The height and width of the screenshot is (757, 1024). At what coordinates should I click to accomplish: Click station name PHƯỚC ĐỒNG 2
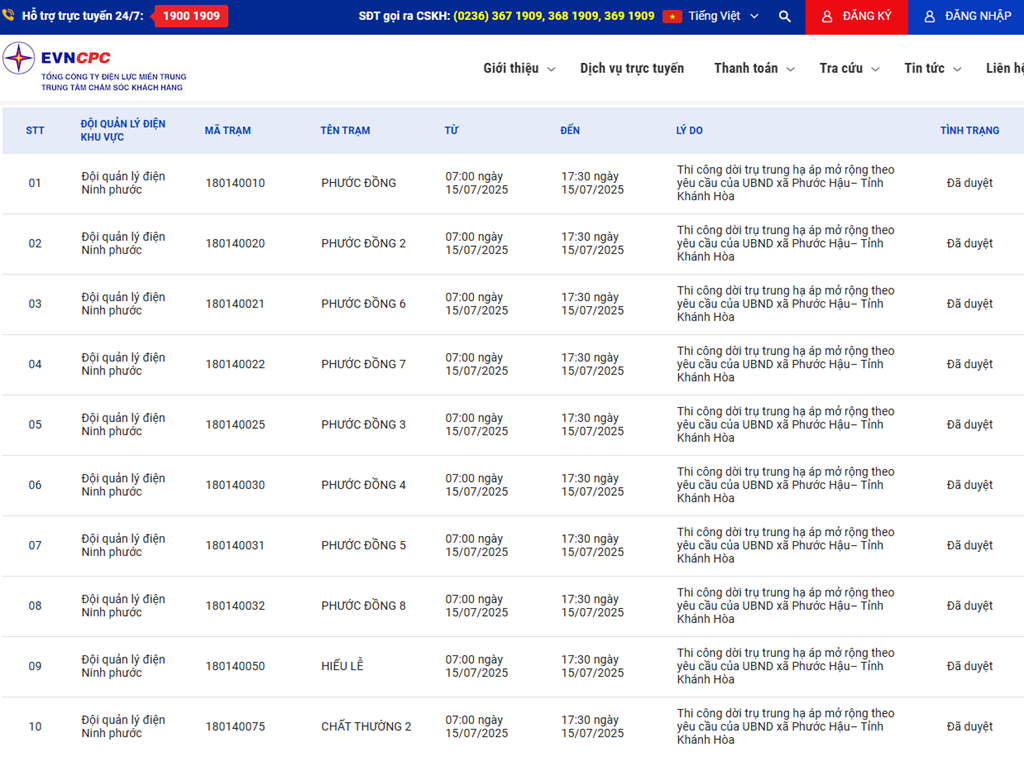click(x=363, y=243)
